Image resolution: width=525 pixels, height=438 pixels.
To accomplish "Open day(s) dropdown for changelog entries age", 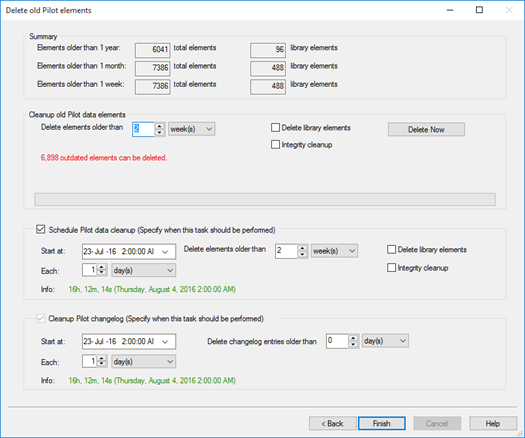I will [x=385, y=341].
